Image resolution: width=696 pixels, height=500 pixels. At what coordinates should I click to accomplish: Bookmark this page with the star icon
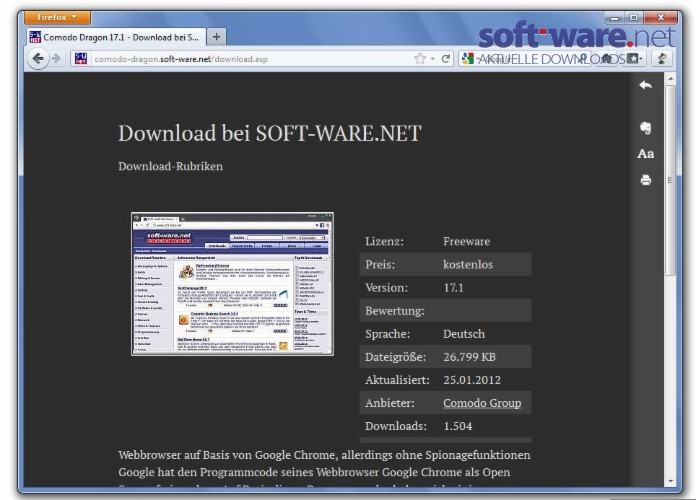coord(419,59)
